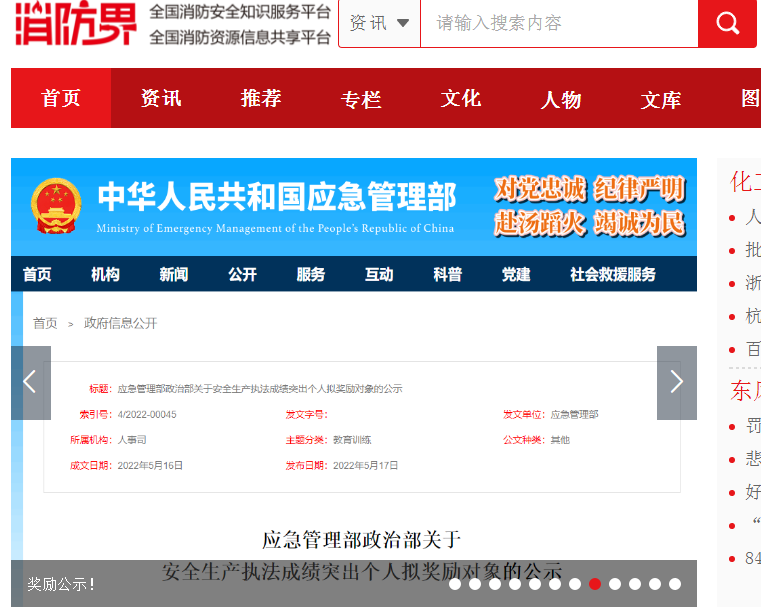Click the 首页 breadcrumb link

(x=45, y=323)
